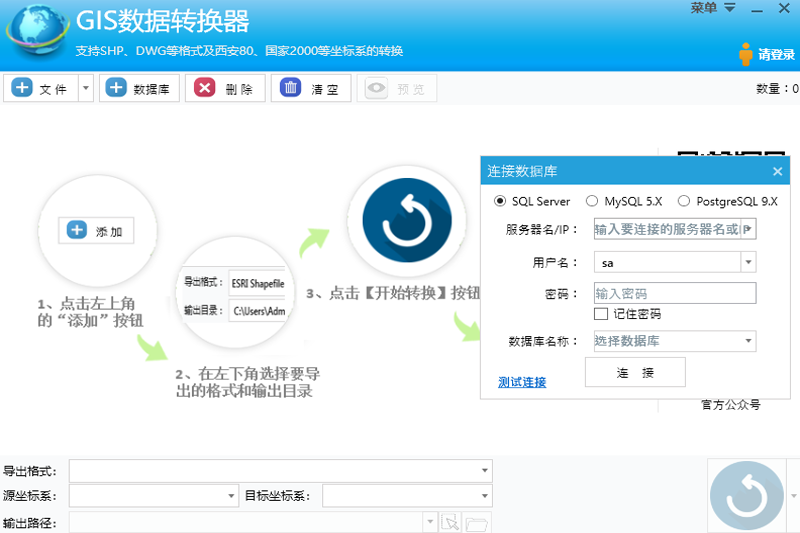Click the 清空 clear list button
This screenshot has width=800, height=533.
click(x=311, y=88)
